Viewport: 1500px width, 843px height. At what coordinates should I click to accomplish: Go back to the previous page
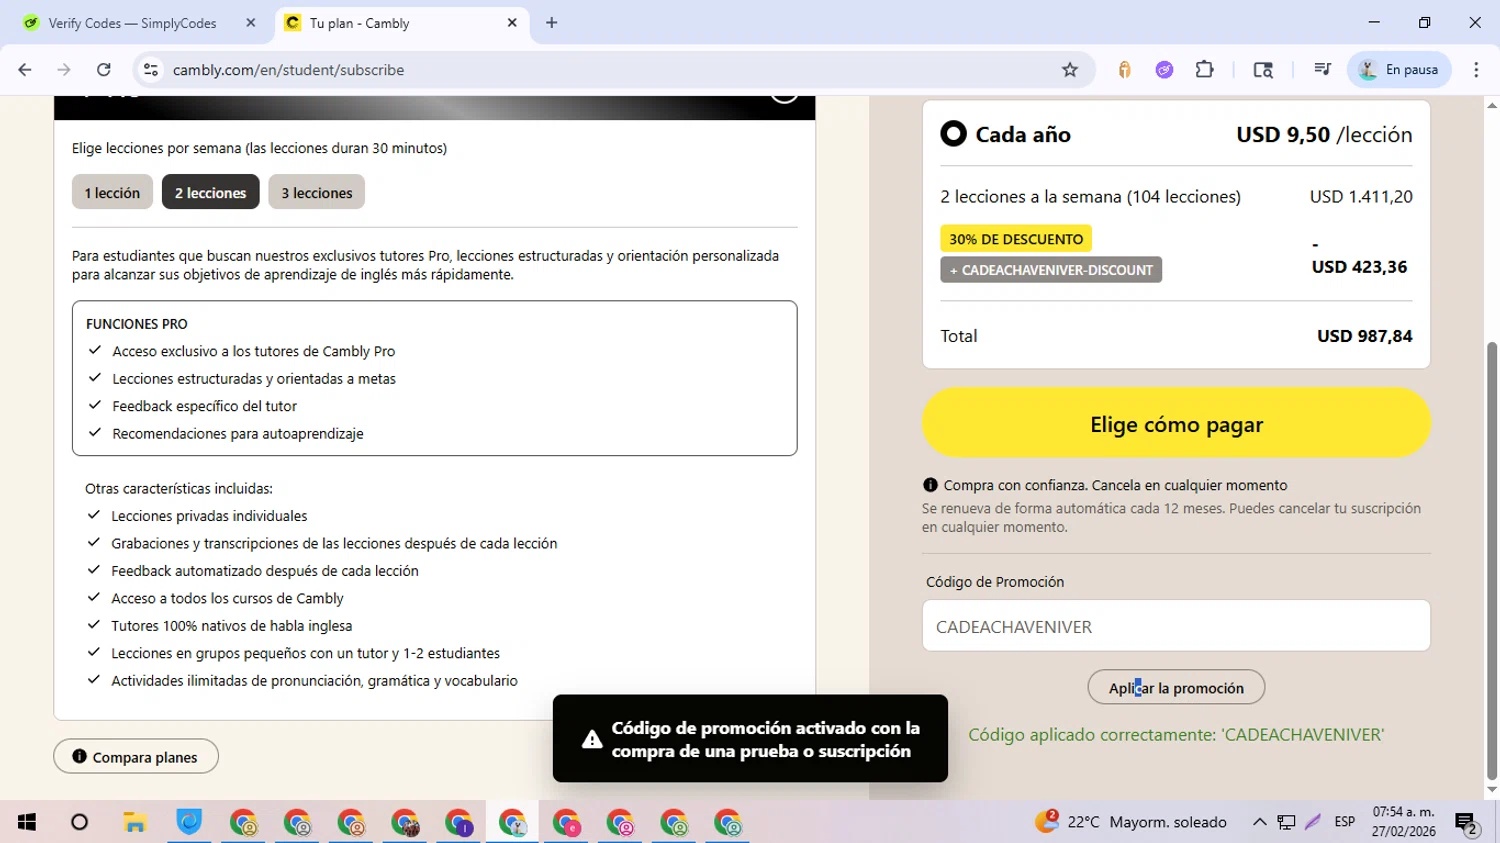[x=25, y=70]
